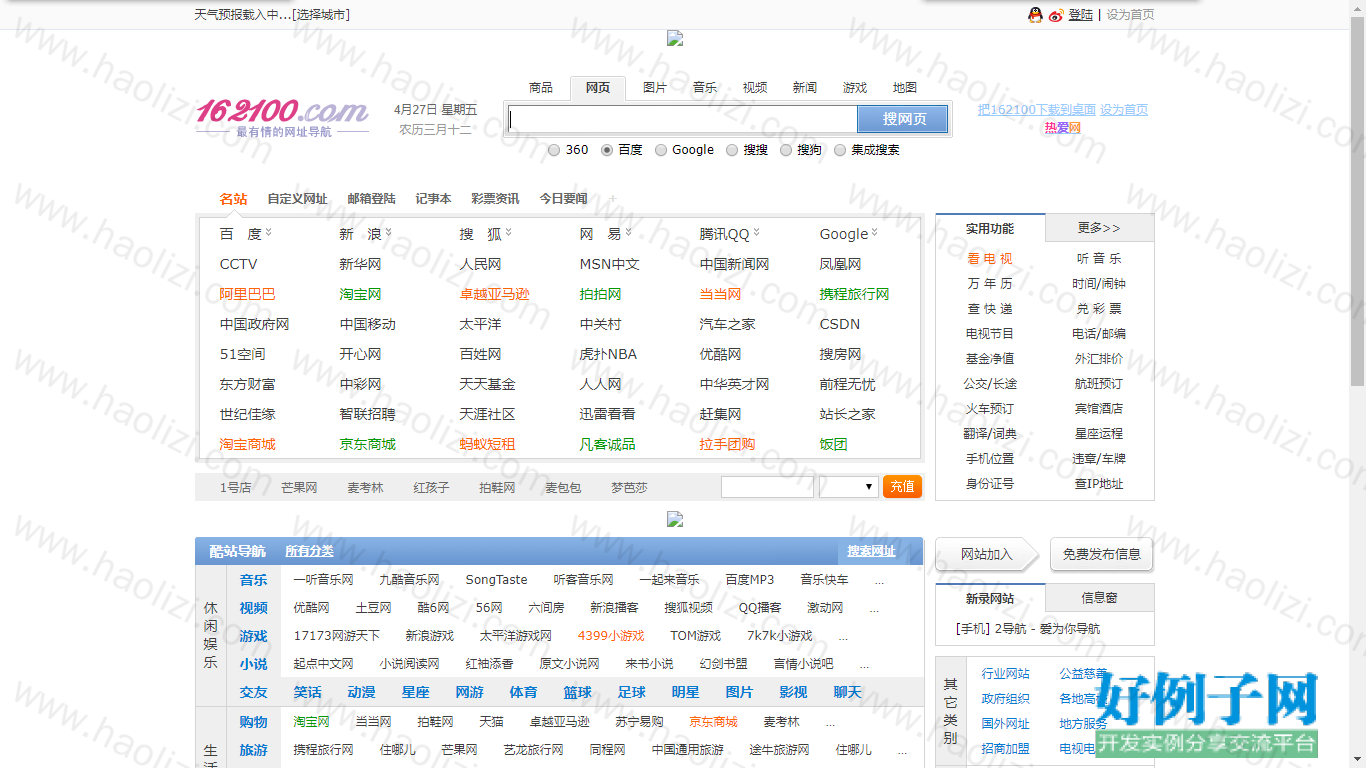Screen dimensions: 1366x768
Task: Open the 4399小游戏 link
Action: 611,636
